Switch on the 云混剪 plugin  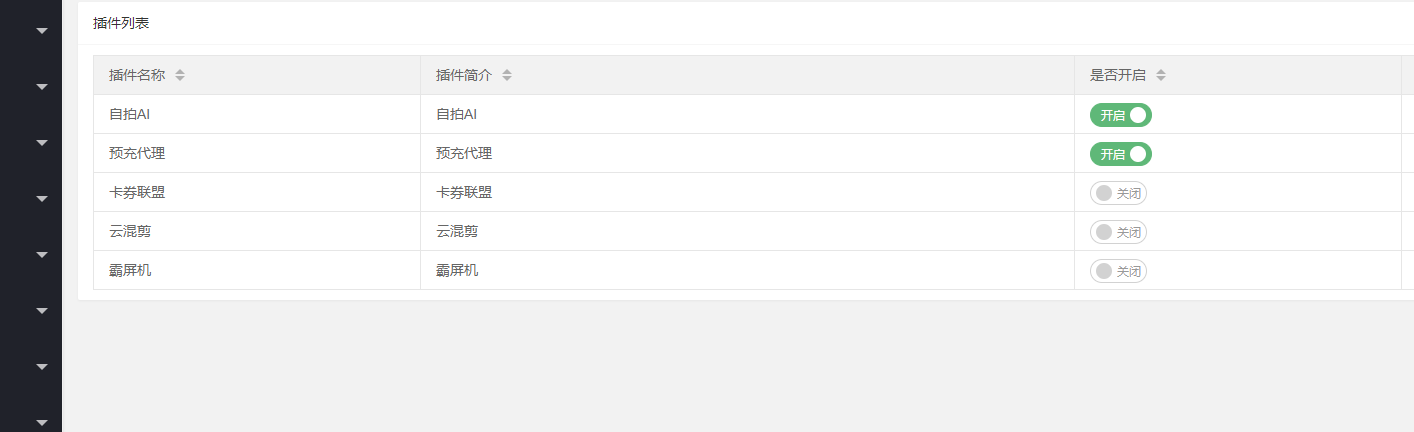1118,232
